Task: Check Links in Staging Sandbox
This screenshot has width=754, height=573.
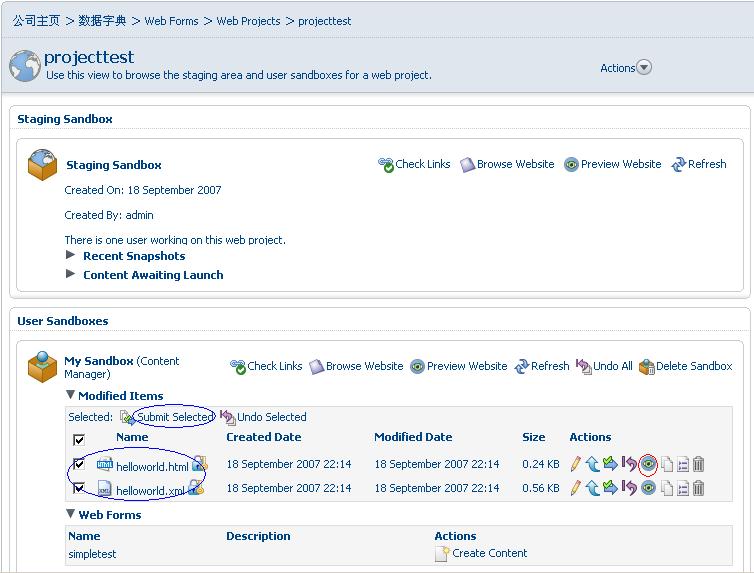Action: (414, 164)
